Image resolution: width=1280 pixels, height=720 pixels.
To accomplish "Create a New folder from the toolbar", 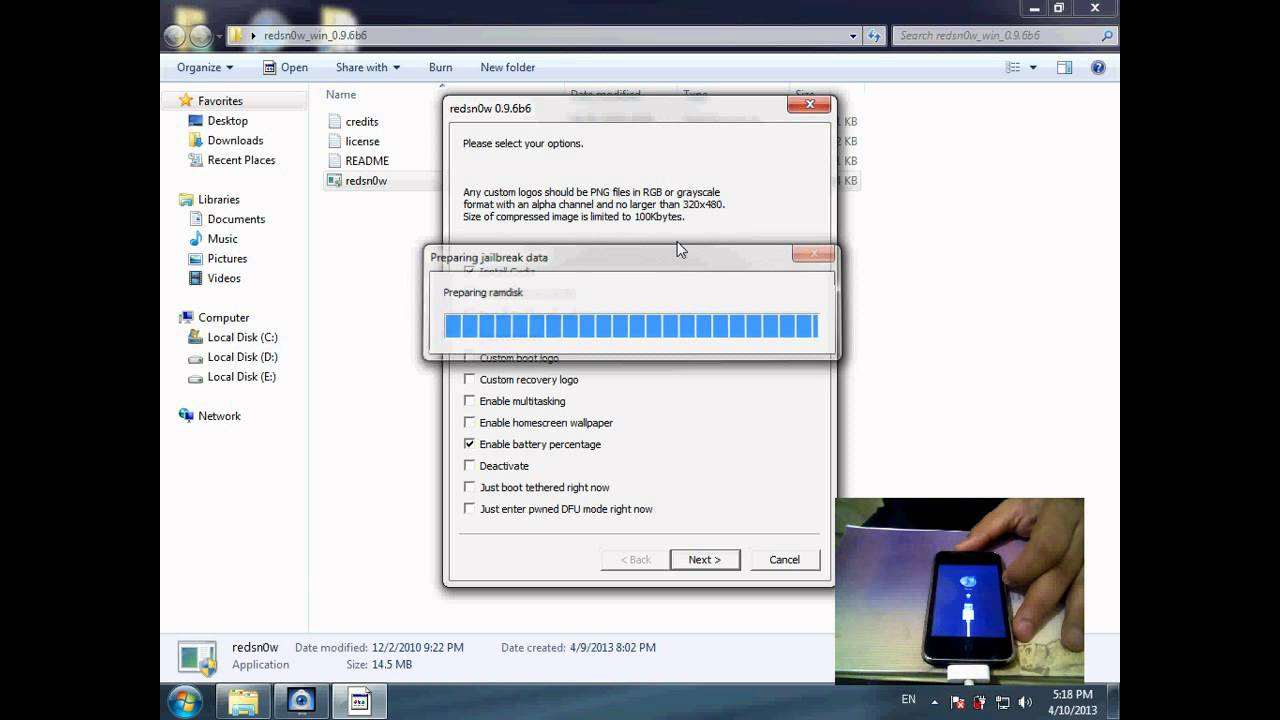I will (508, 68).
